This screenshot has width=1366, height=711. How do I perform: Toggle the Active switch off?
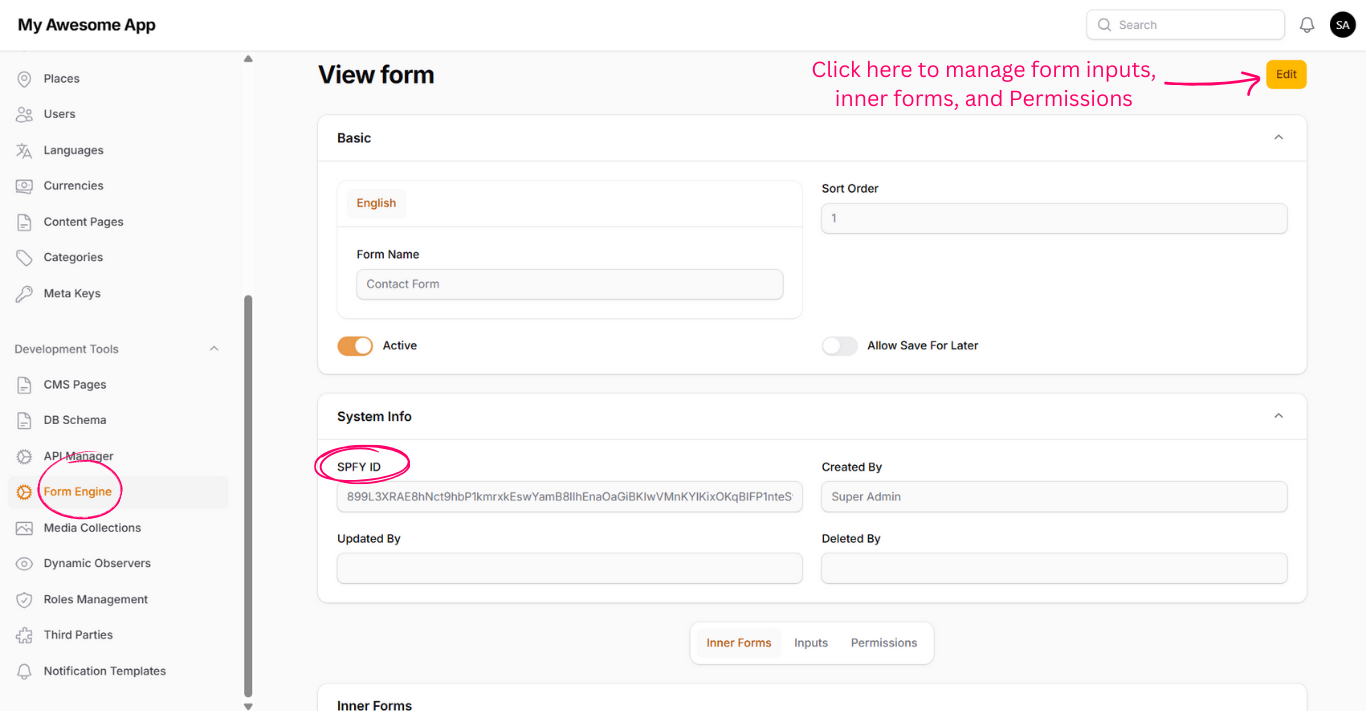[355, 346]
